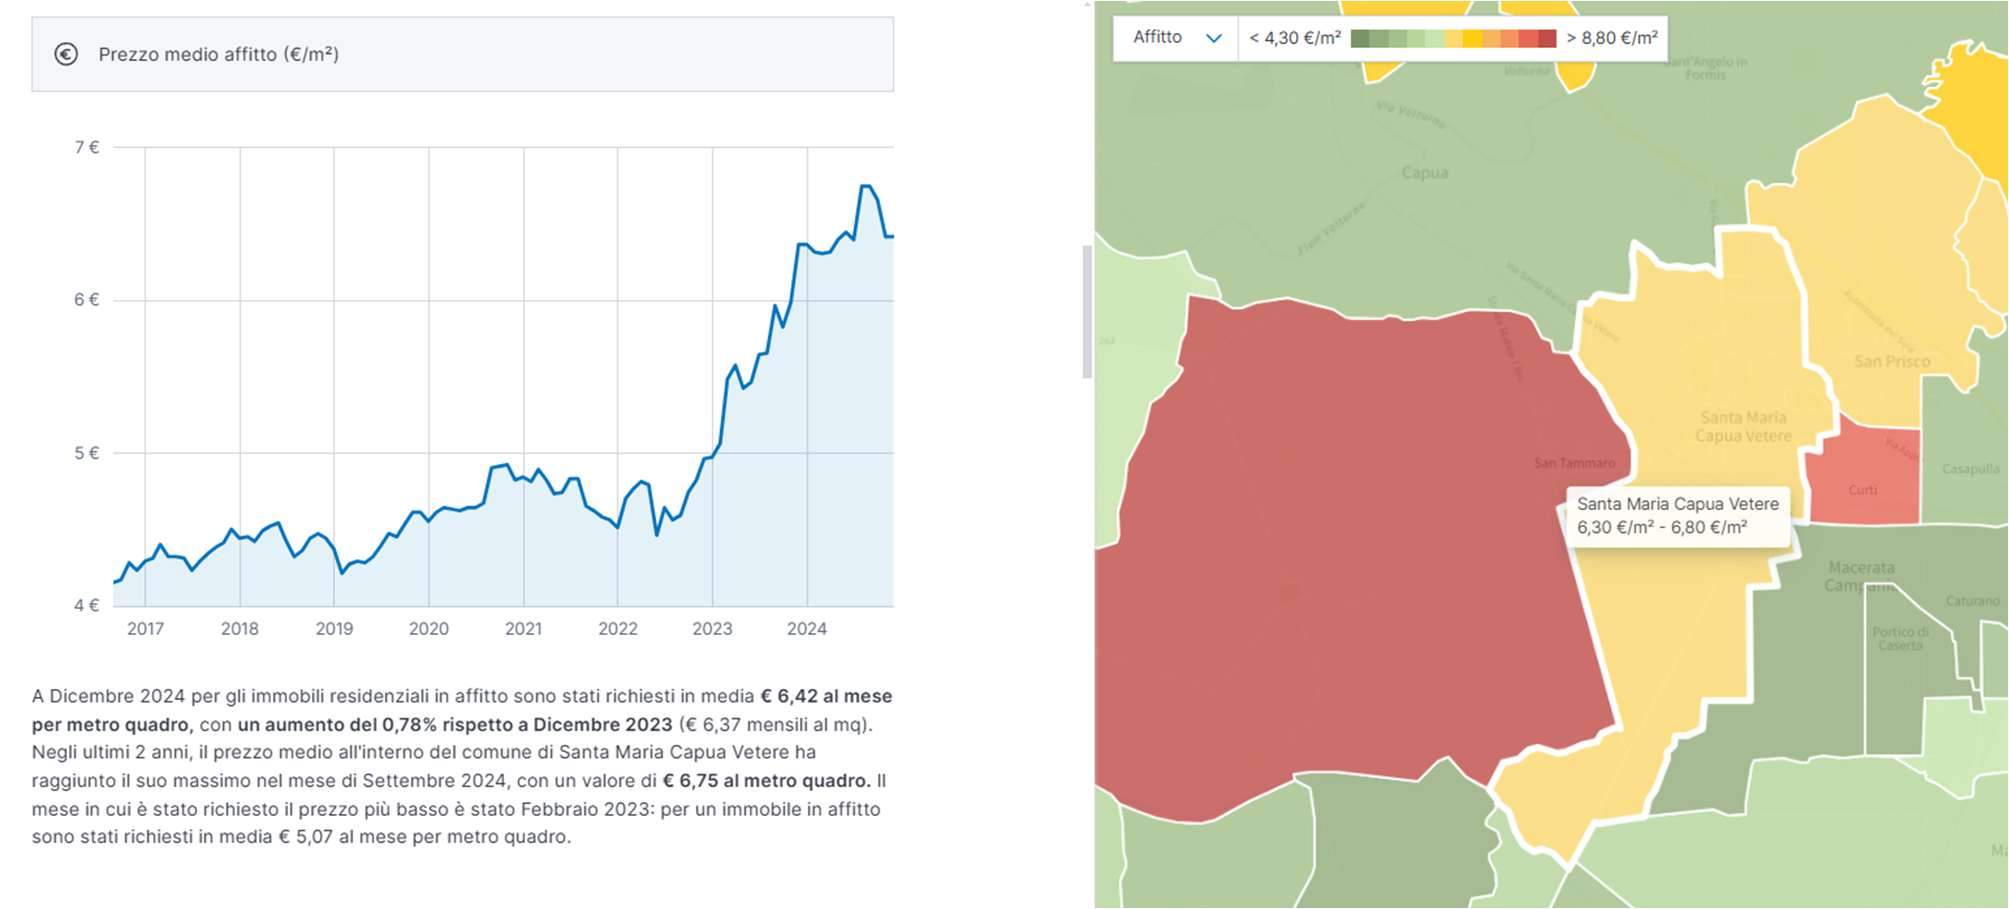Click the chevron arrow next to Affitto
Image resolution: width=2009 pixels, height=909 pixels.
pyautogui.click(x=1214, y=38)
